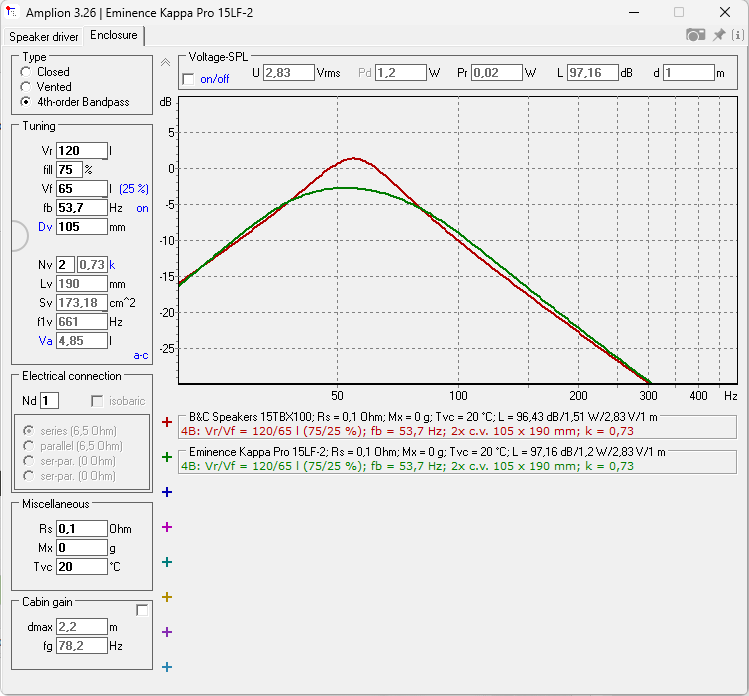Click the Rs resistance input field
The image size is (749, 696).
pos(82,529)
